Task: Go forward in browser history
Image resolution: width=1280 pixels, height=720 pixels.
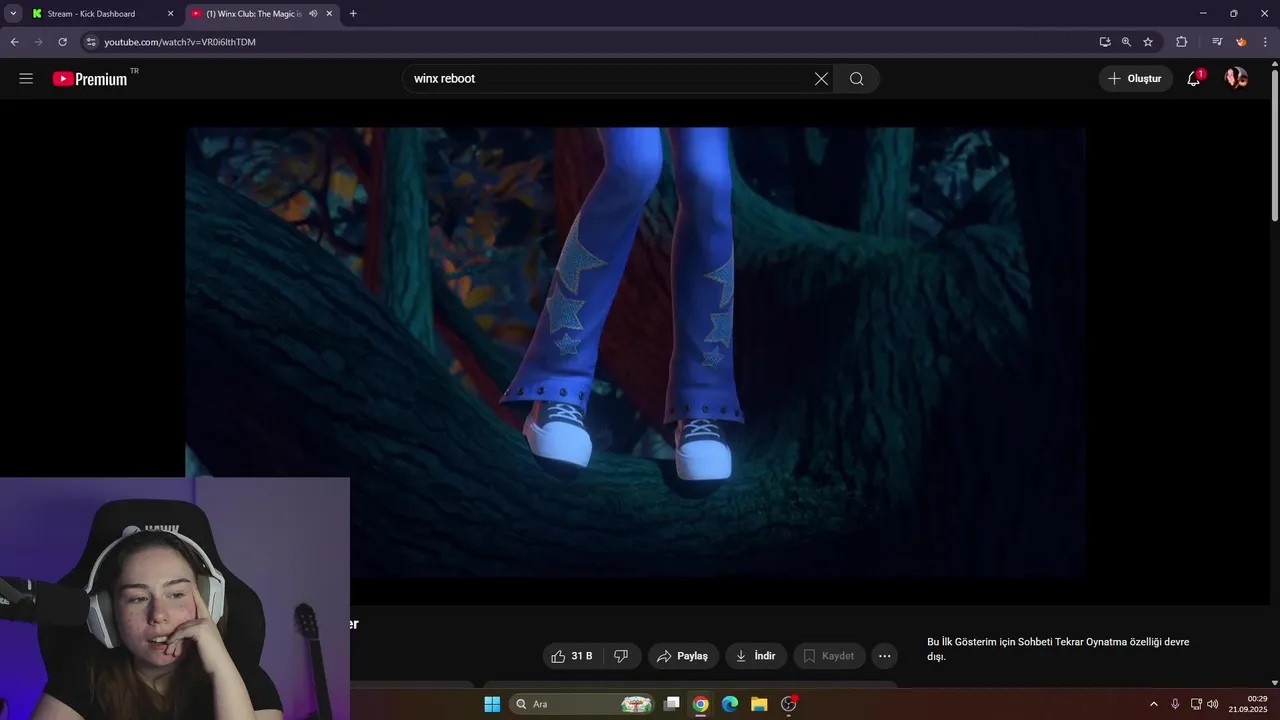Action: pos(38,42)
